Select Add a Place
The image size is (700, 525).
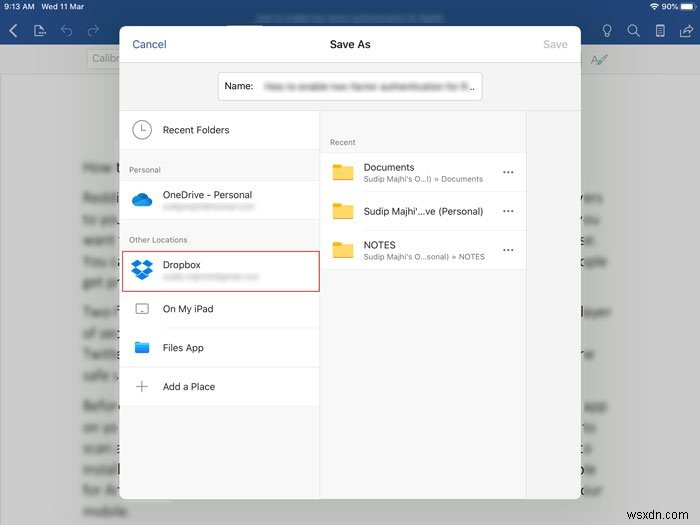coord(220,386)
